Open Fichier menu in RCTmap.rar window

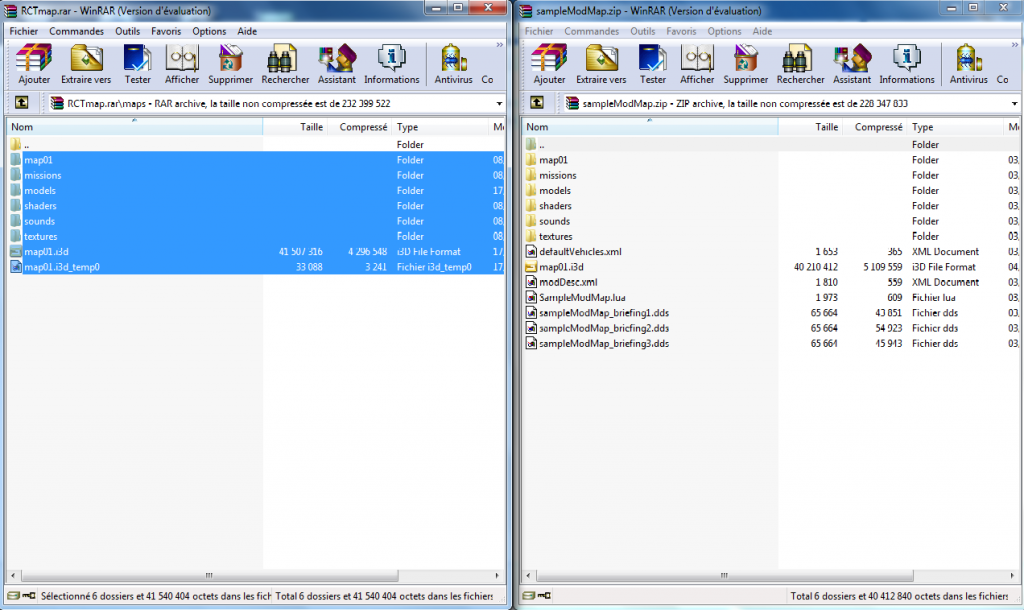coord(24,31)
